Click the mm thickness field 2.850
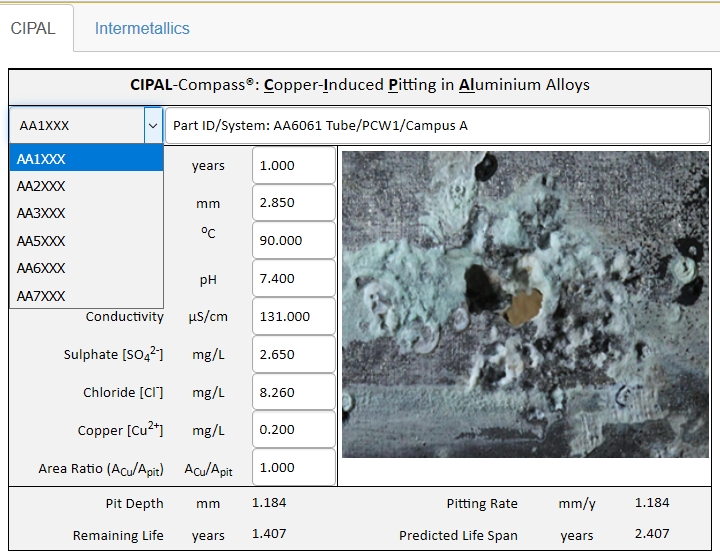 pos(293,203)
